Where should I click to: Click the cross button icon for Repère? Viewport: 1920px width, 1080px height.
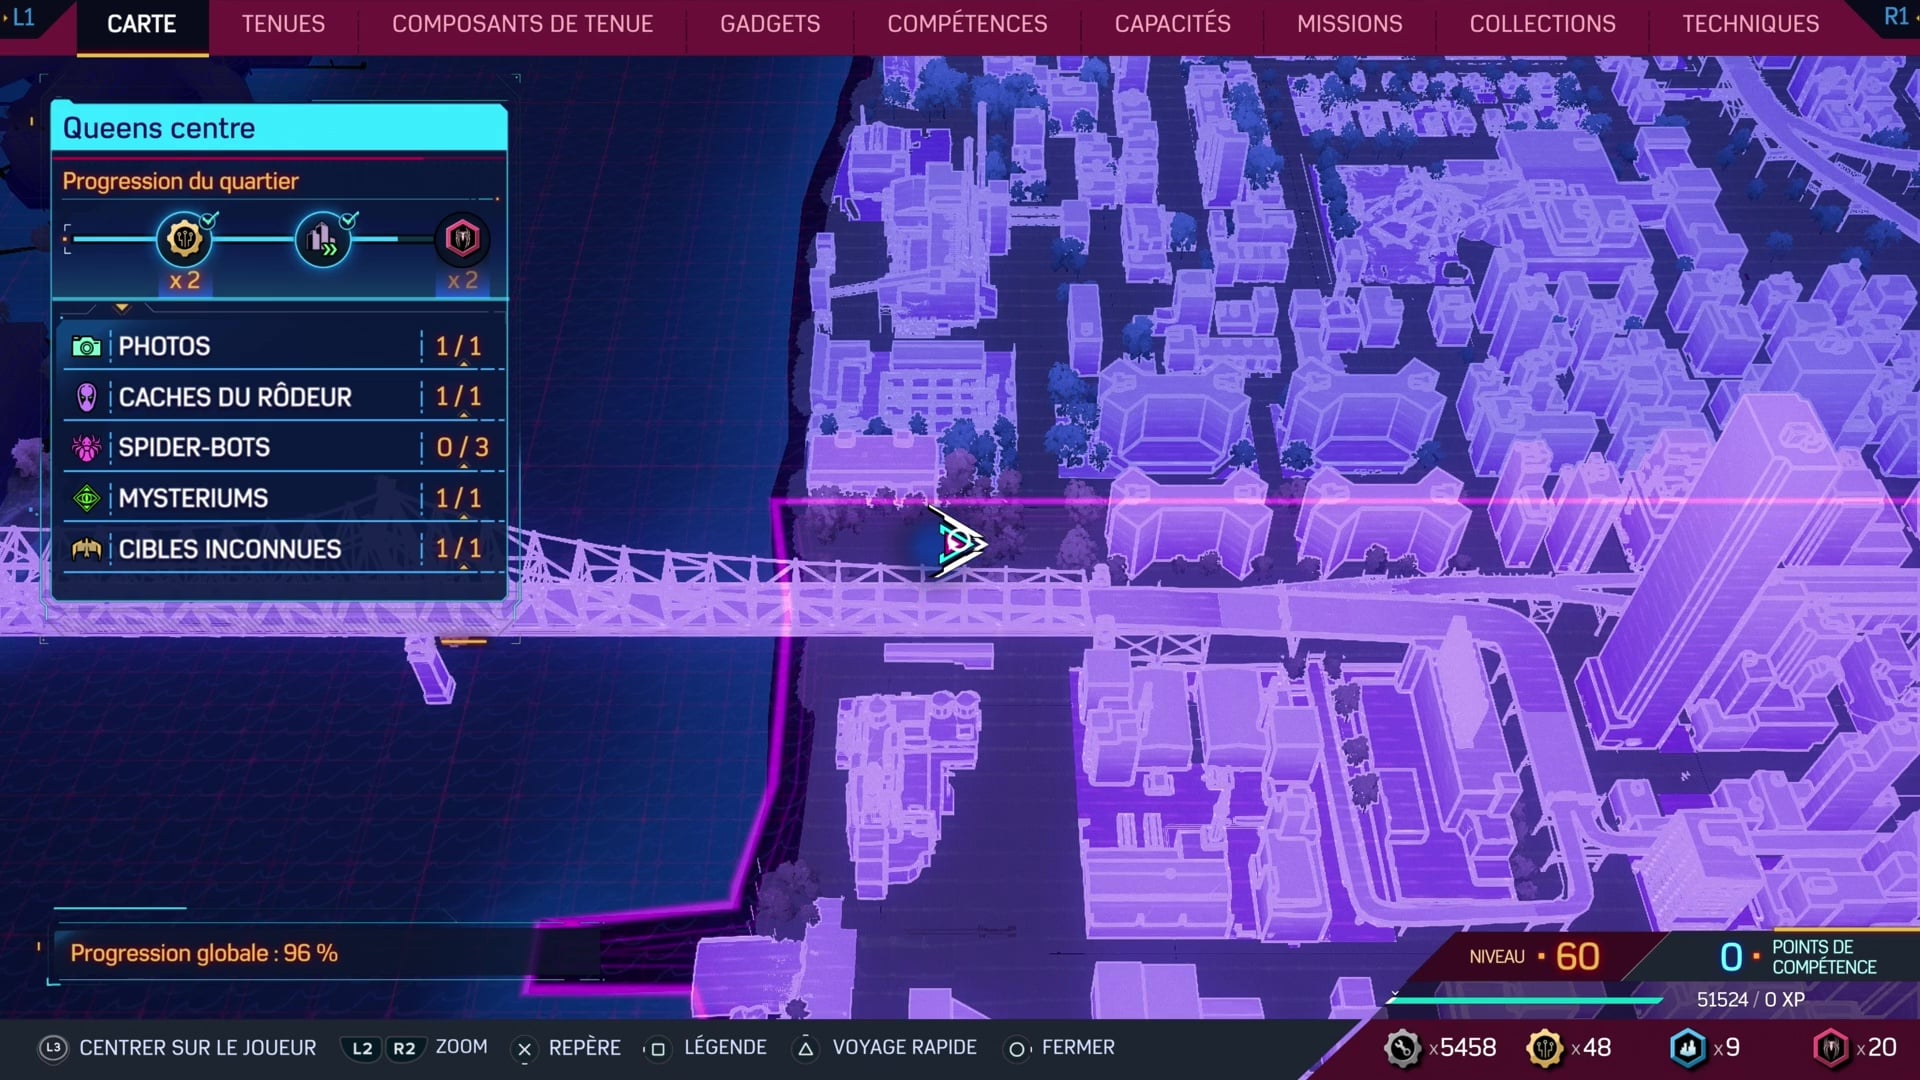[524, 1049]
